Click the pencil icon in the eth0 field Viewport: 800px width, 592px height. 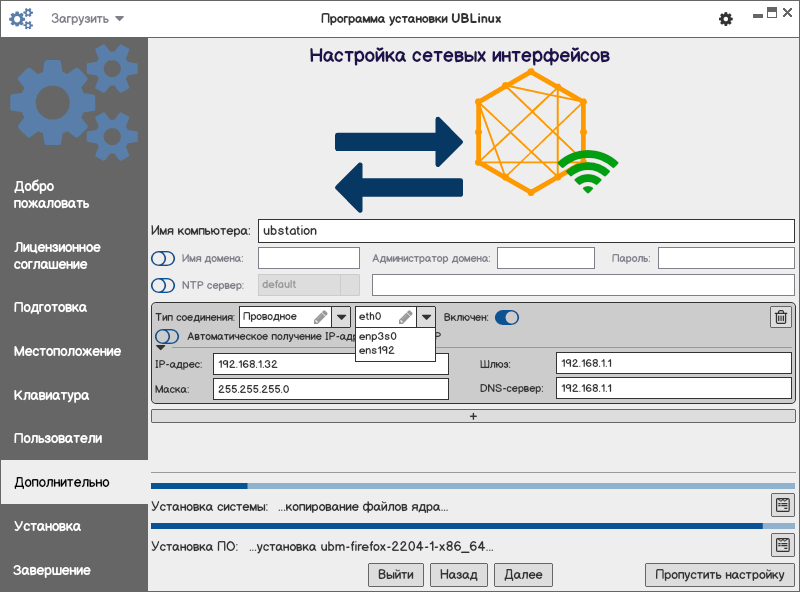tap(406, 317)
